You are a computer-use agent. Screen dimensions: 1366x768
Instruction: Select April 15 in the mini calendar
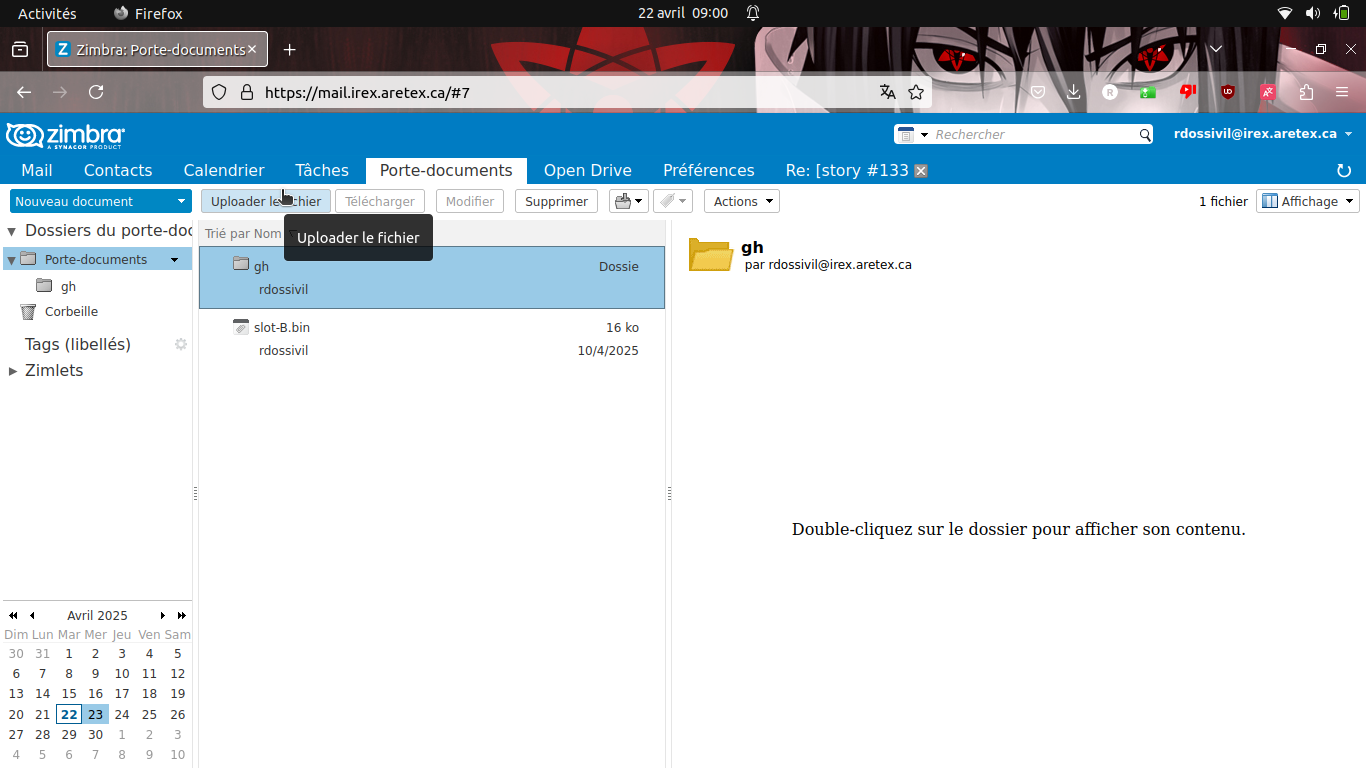tap(69, 693)
